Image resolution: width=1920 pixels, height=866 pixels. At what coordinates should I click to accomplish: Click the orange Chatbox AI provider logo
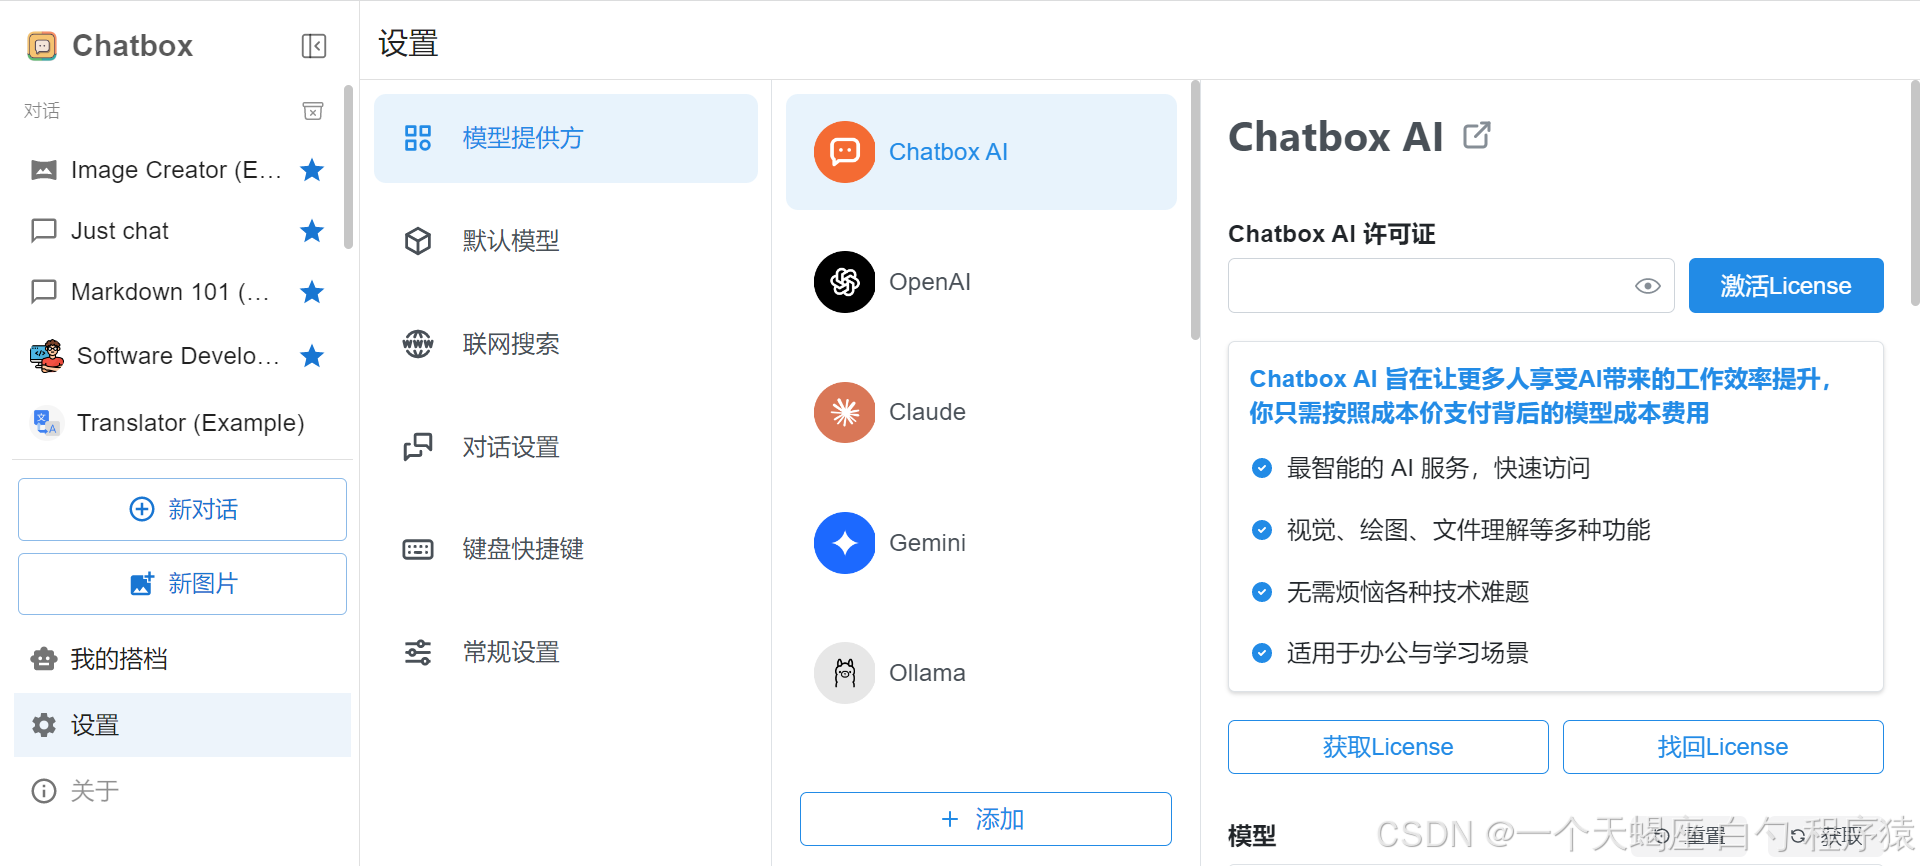845,152
